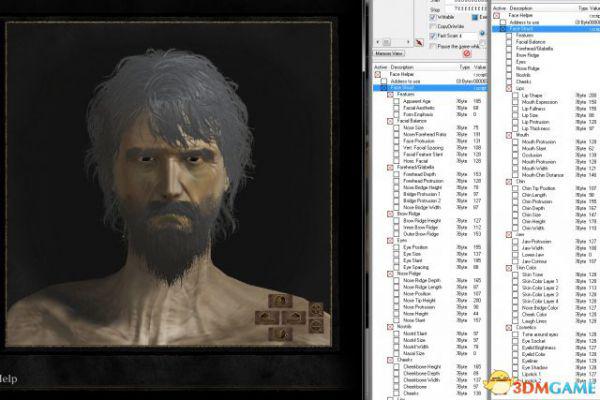
Task: Select the Jaw Contour row
Action: (x=546, y=261)
